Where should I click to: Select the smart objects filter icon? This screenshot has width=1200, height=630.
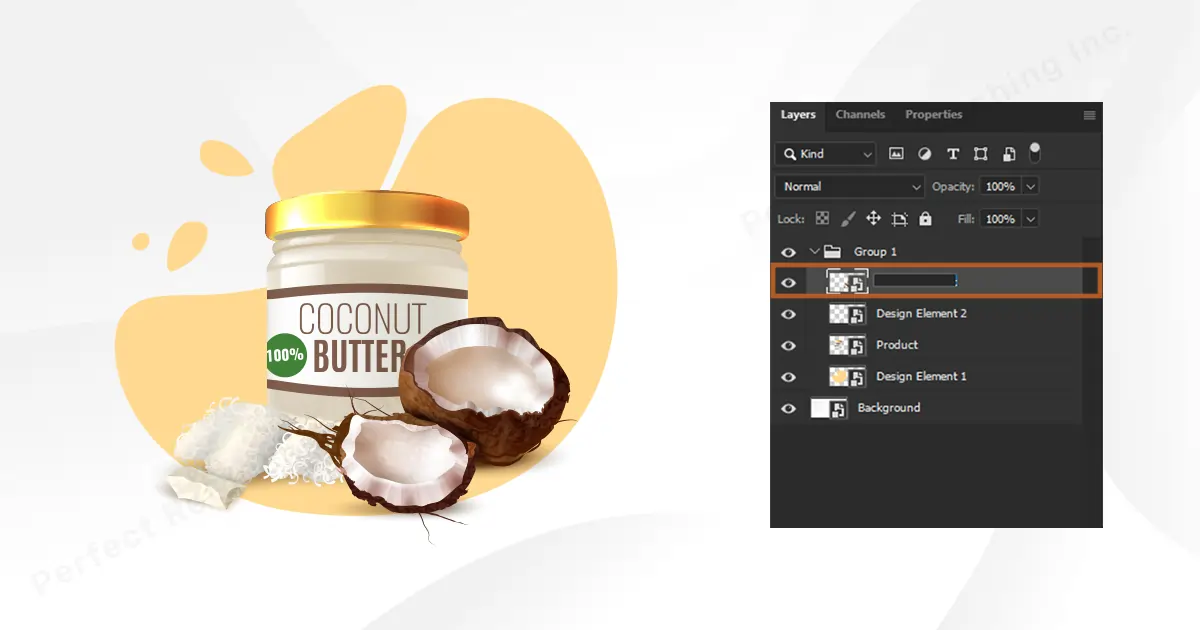point(1009,154)
